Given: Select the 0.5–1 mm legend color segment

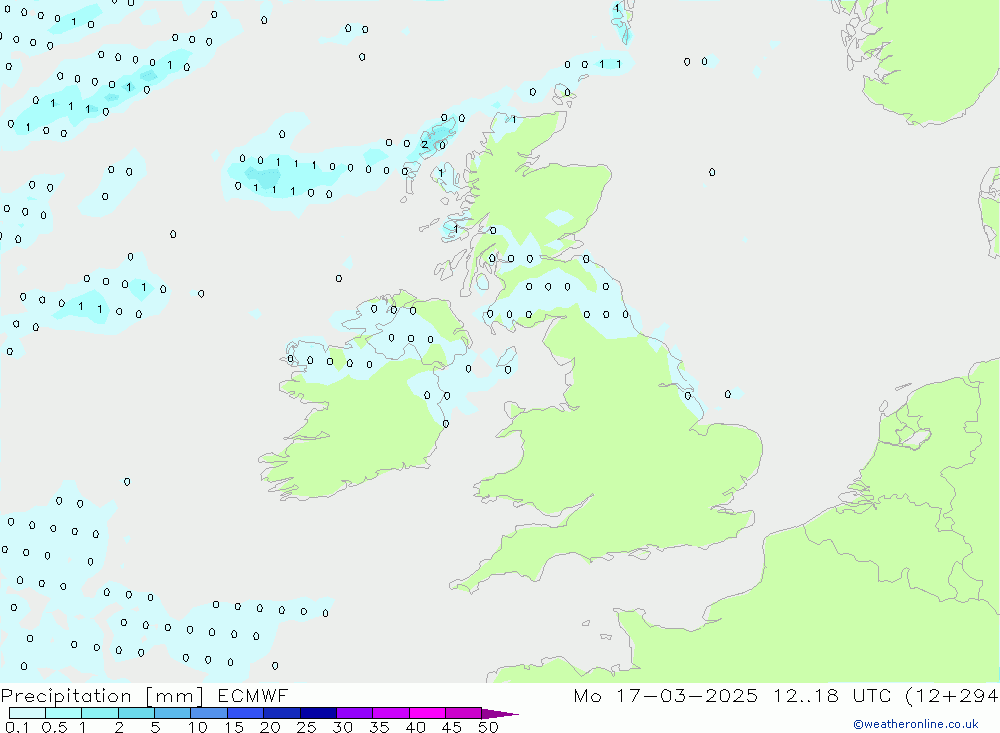Looking at the screenshot, I should pos(63,713).
